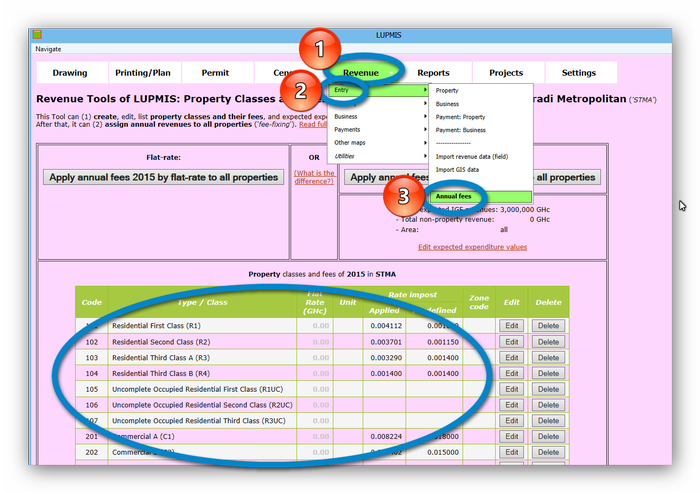Click 'Uncomplete Occupied Residential First Class (R1UC)' text
Image resolution: width=700 pixels, height=493 pixels.
tap(197, 389)
